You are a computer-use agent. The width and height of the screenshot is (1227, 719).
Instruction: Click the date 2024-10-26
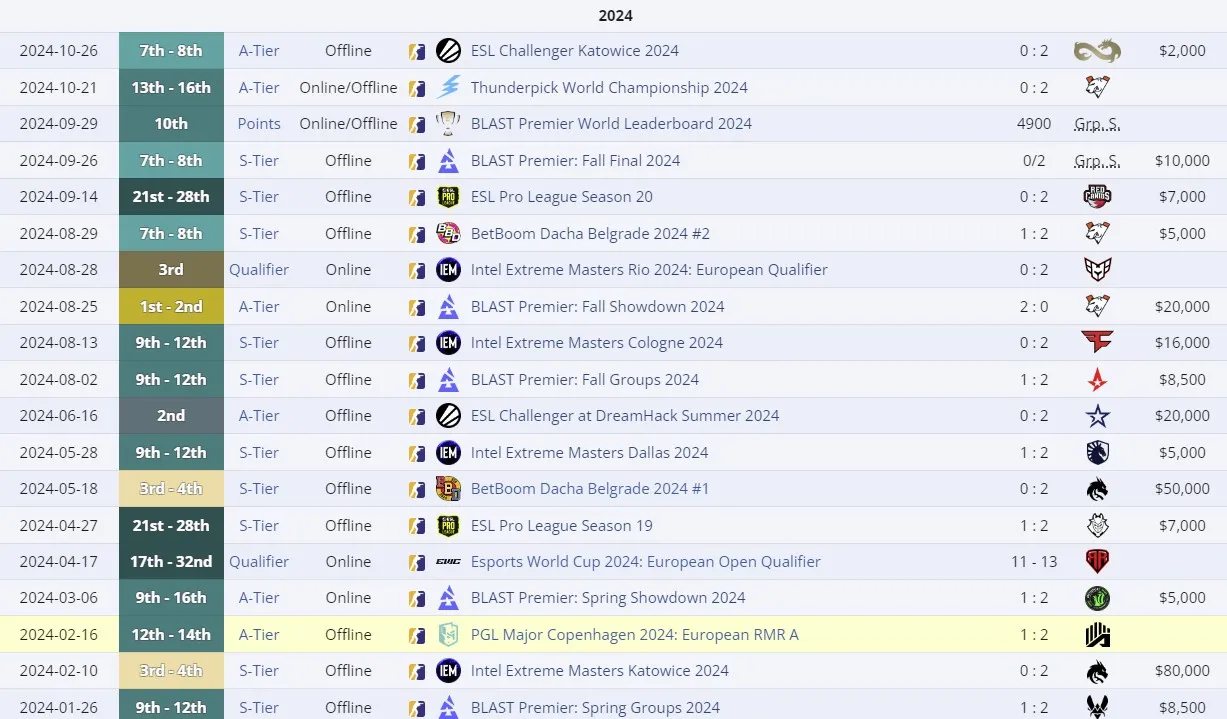58,51
